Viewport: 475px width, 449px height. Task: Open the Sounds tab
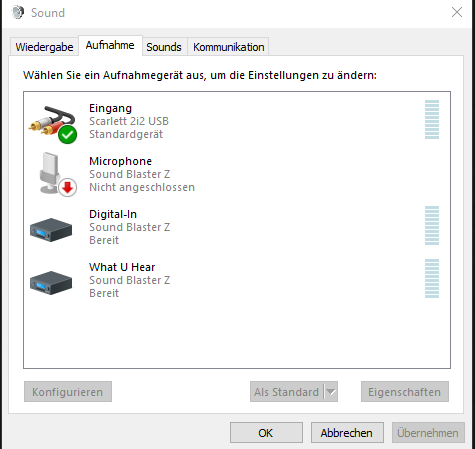(x=164, y=47)
